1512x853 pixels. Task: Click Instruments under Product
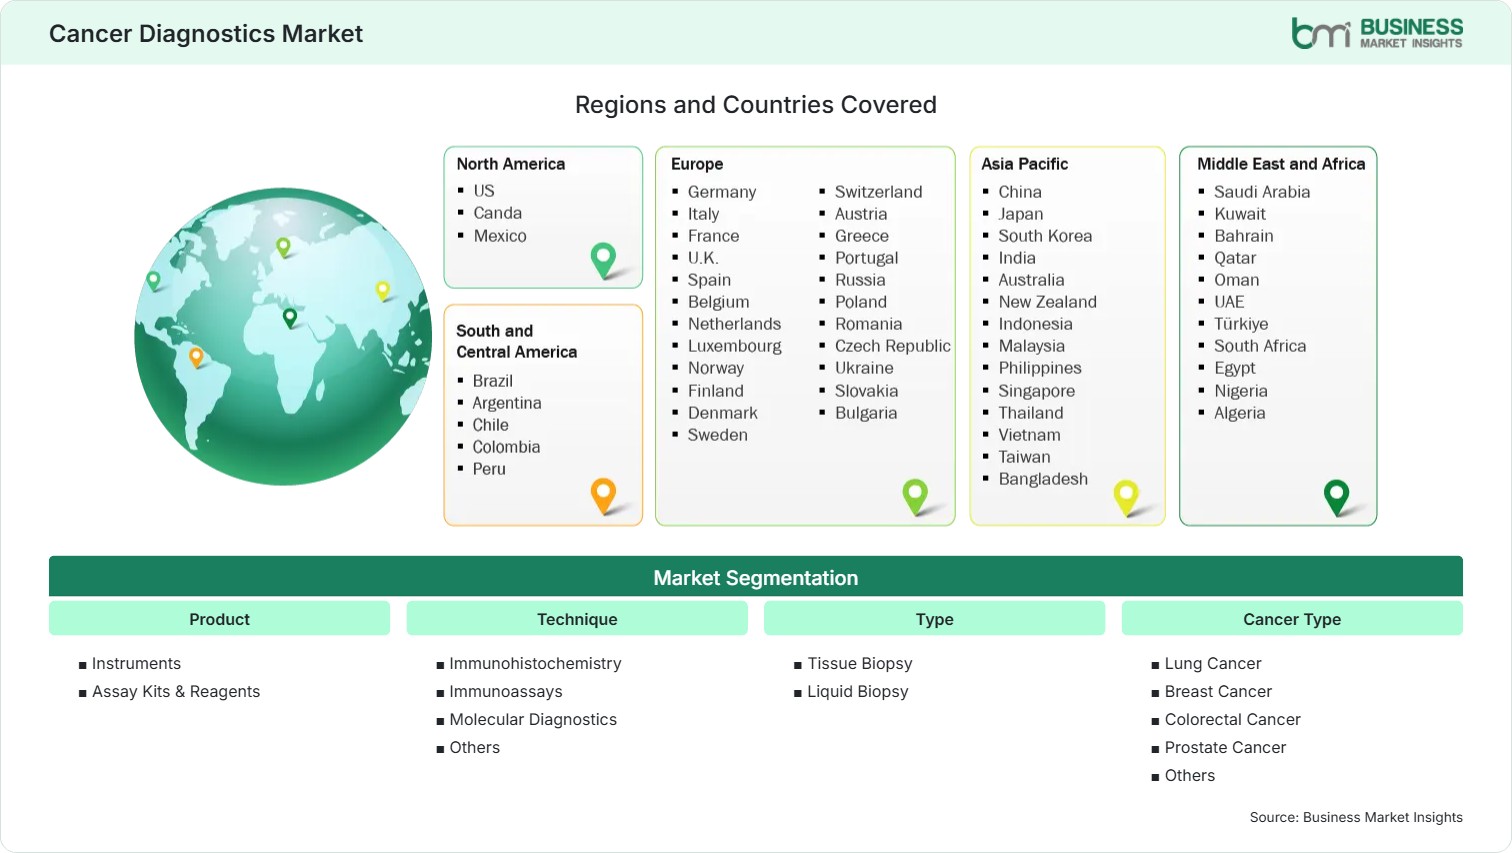pos(136,664)
